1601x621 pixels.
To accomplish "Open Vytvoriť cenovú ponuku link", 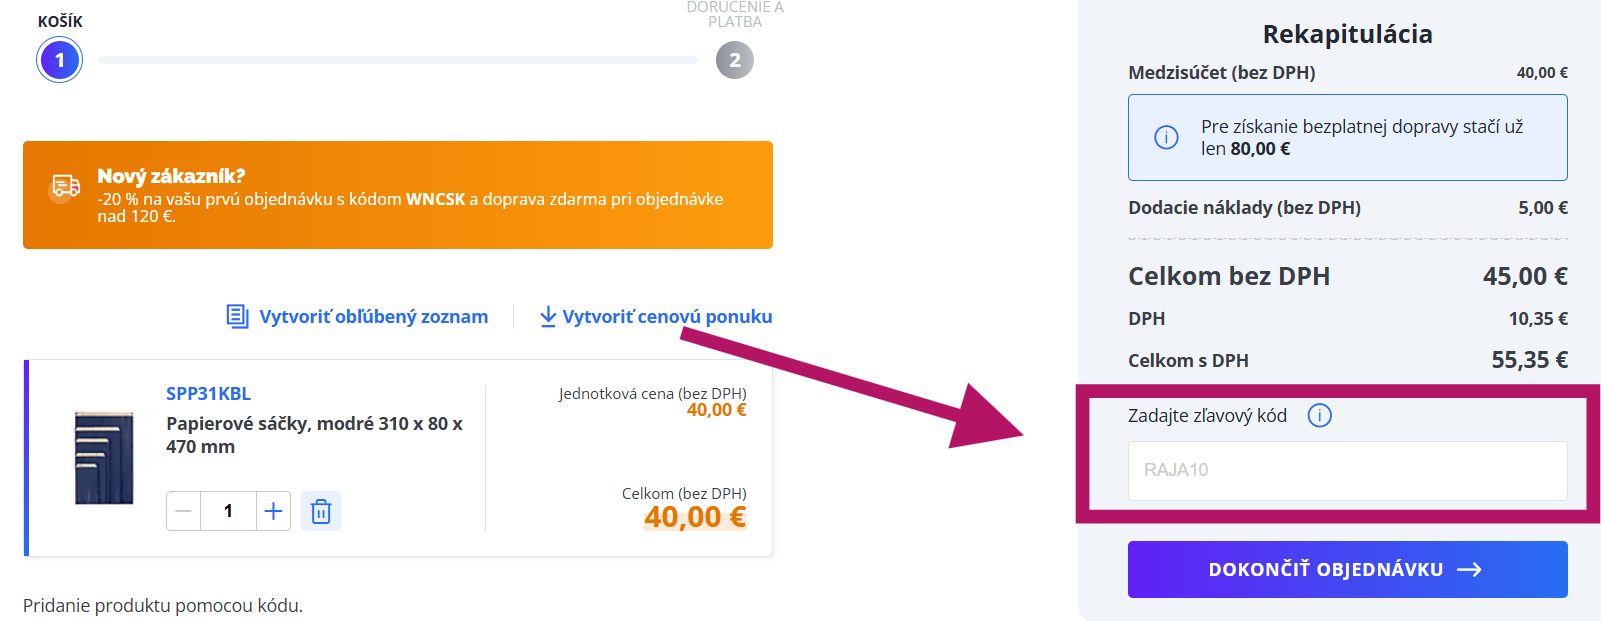I will [x=667, y=316].
